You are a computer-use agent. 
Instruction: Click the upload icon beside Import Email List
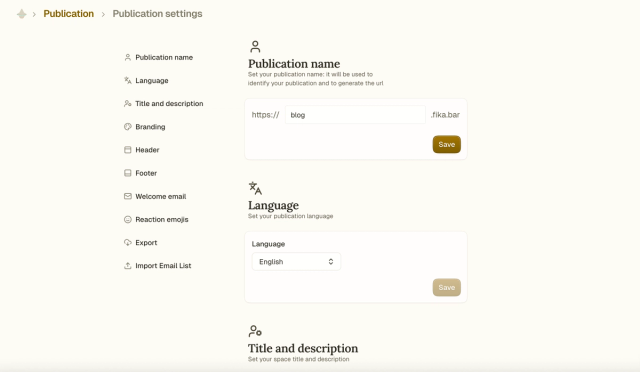(128, 266)
